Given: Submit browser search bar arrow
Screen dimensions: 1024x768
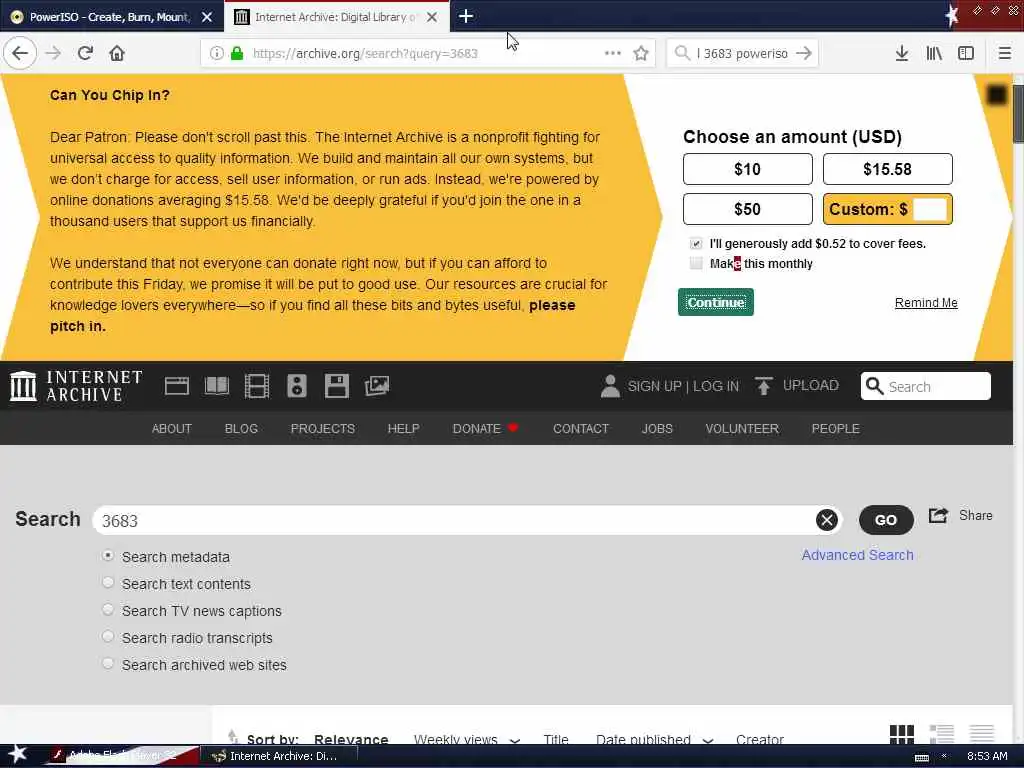Looking at the screenshot, I should click(x=804, y=53).
